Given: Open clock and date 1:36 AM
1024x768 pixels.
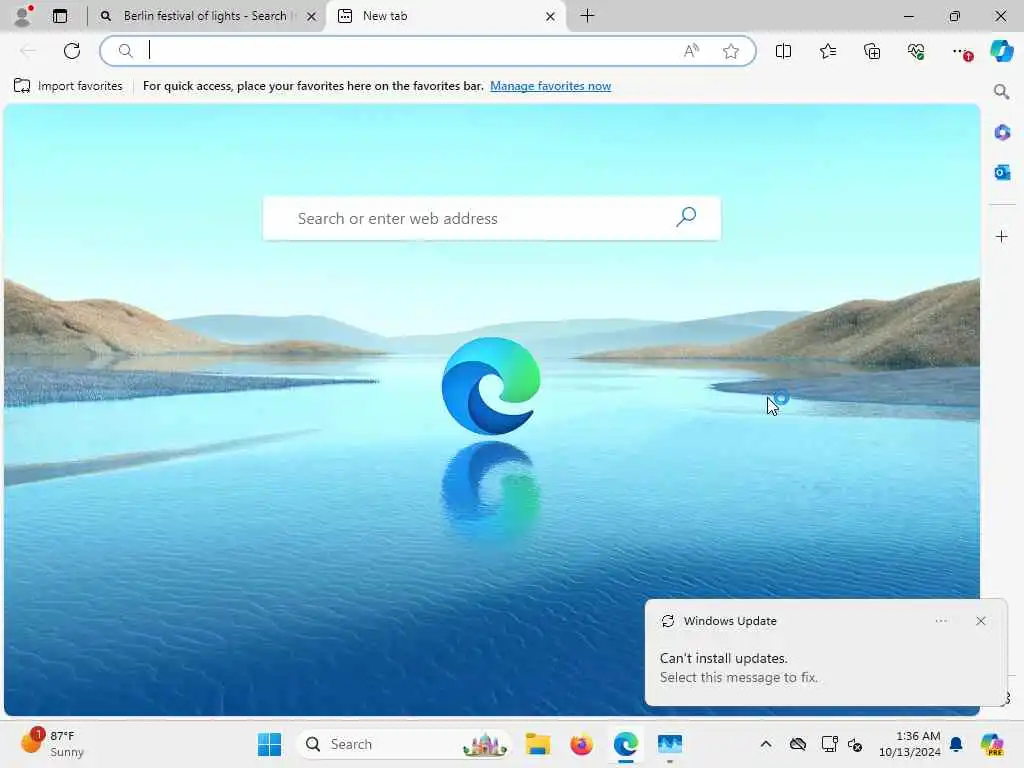Looking at the screenshot, I should pyautogui.click(x=909, y=744).
